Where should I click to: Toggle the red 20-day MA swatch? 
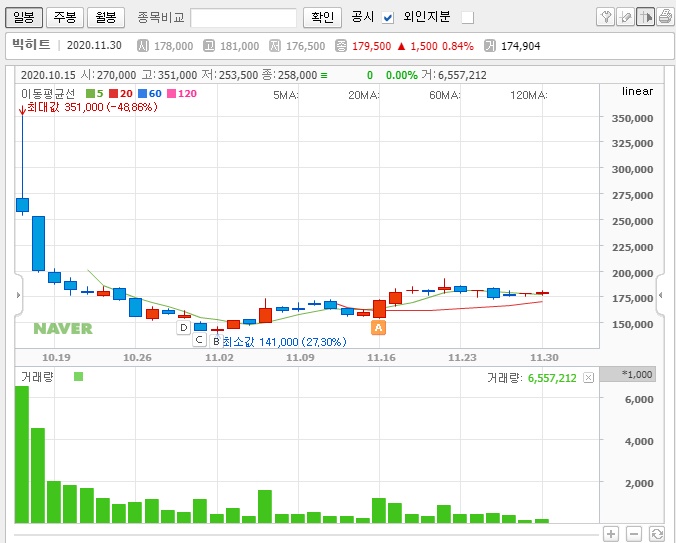point(113,94)
